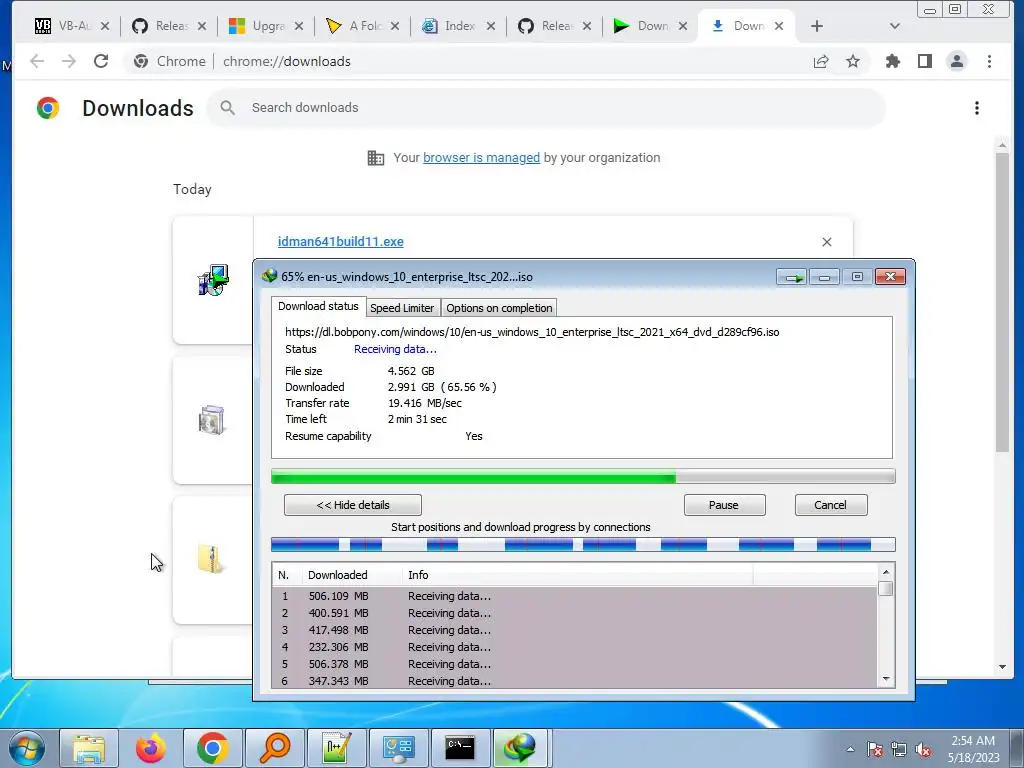Click the browser forward arrow
The height and width of the screenshot is (768, 1024).
coord(69,61)
